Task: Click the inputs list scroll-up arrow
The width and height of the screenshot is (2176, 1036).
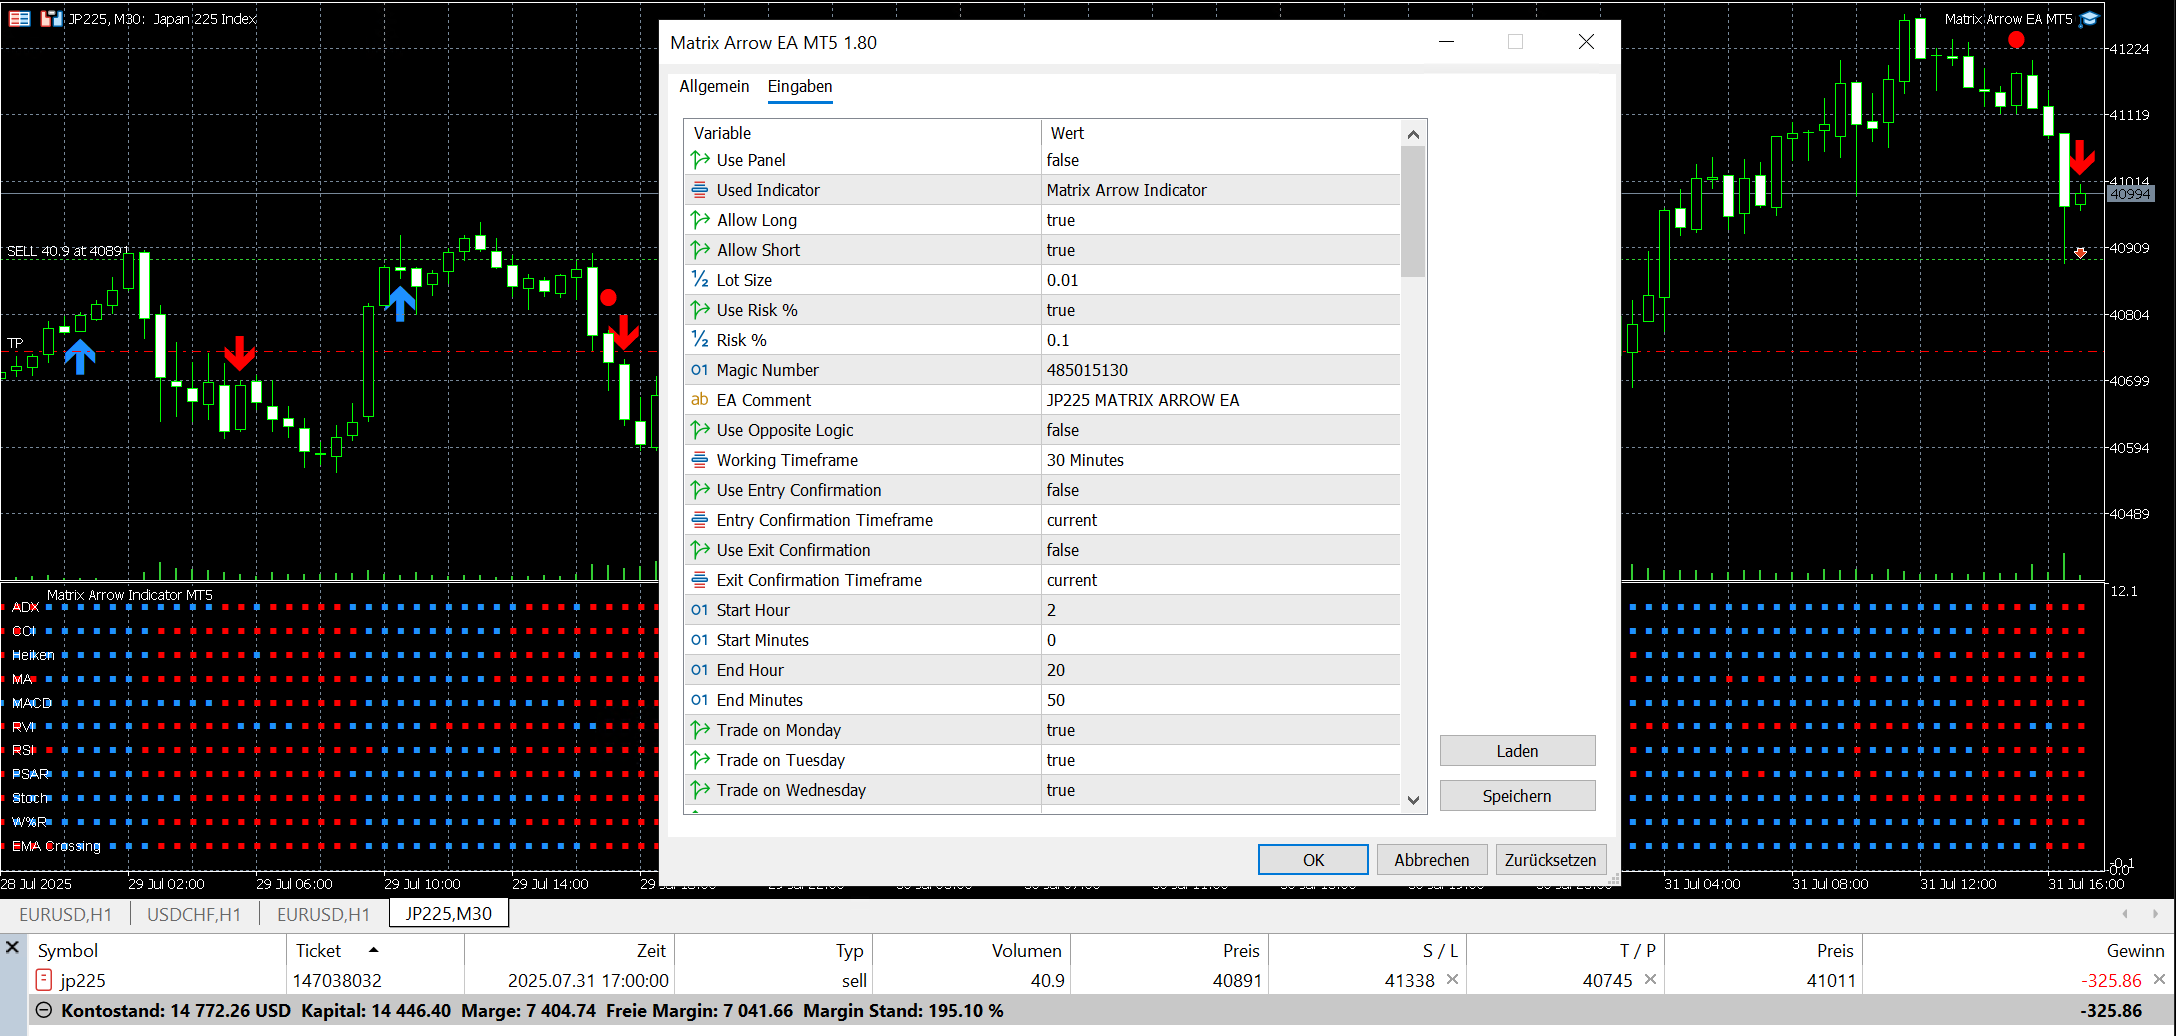Action: (x=1413, y=134)
